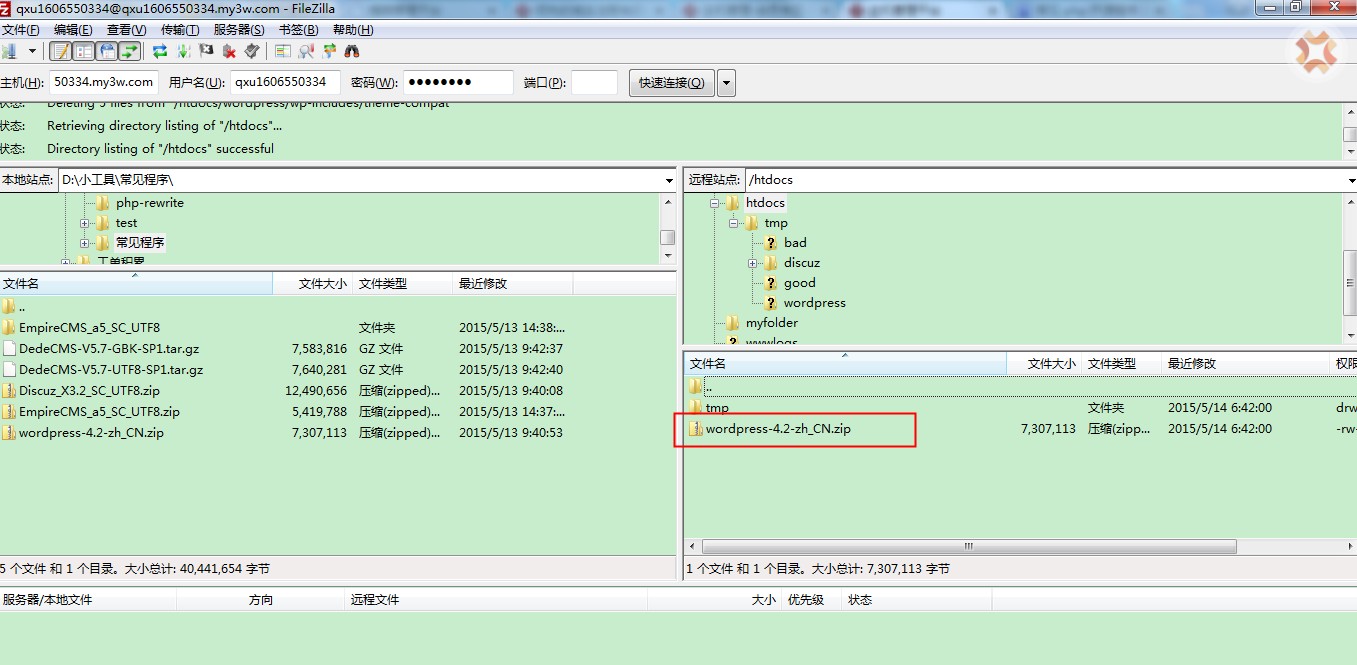Select remote file wordpress-4.2-zh_CN.zip
Screen dimensions: 1357x665
778,429
